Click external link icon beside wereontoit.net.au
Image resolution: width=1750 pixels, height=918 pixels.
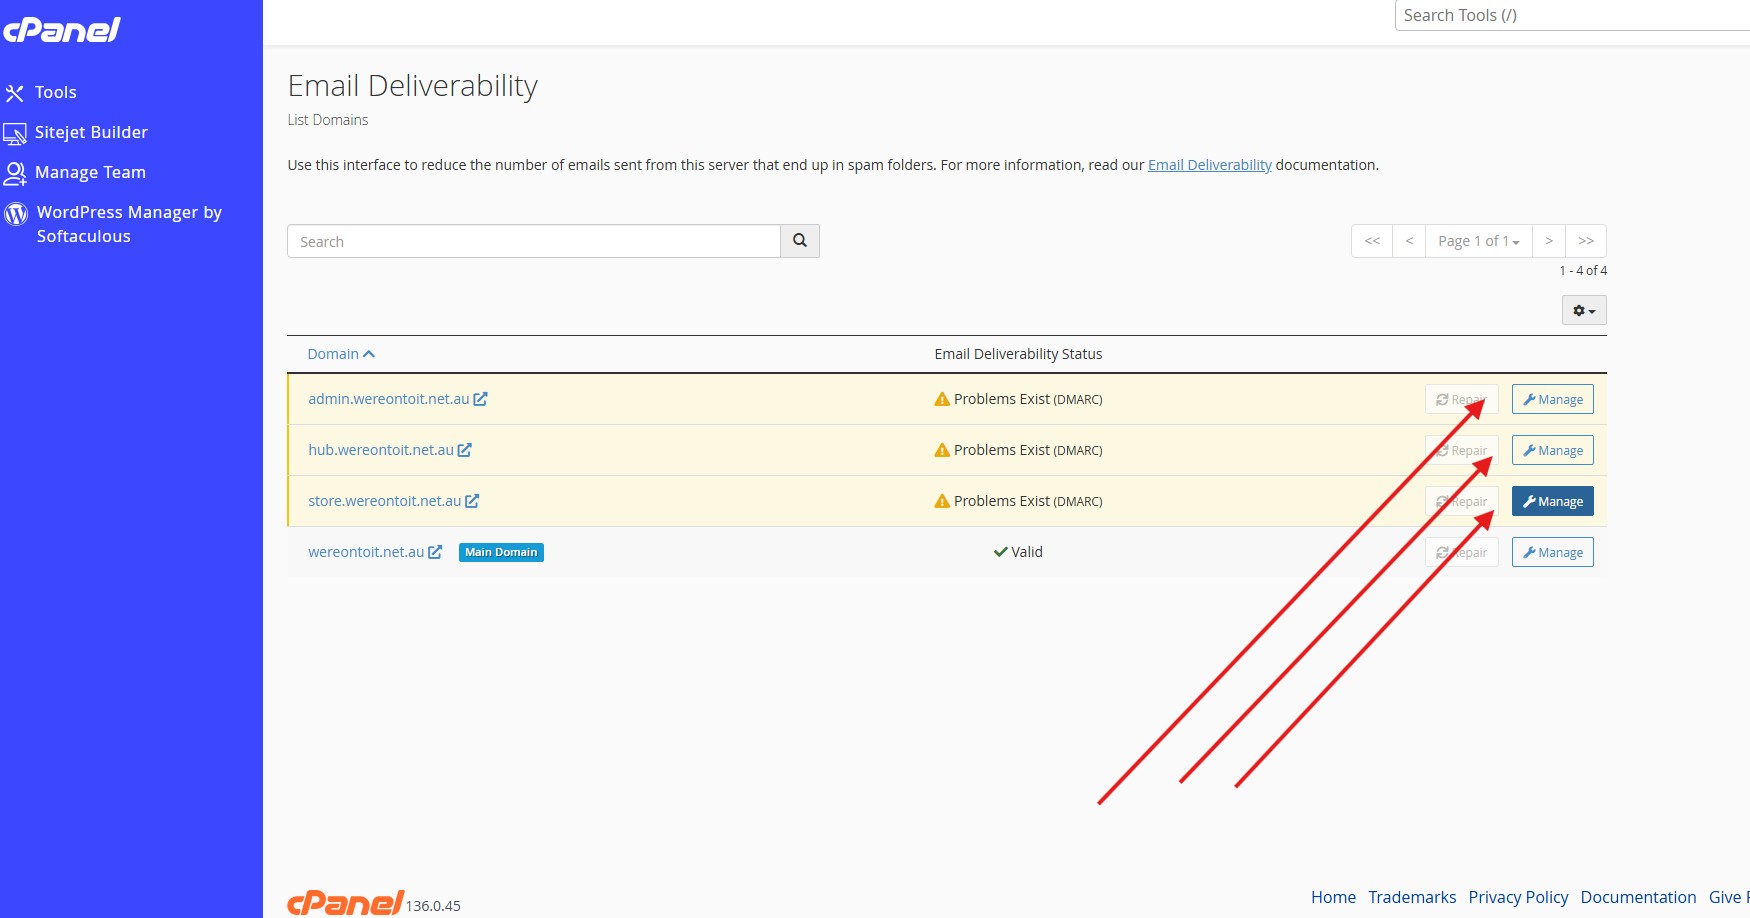click(x=435, y=552)
